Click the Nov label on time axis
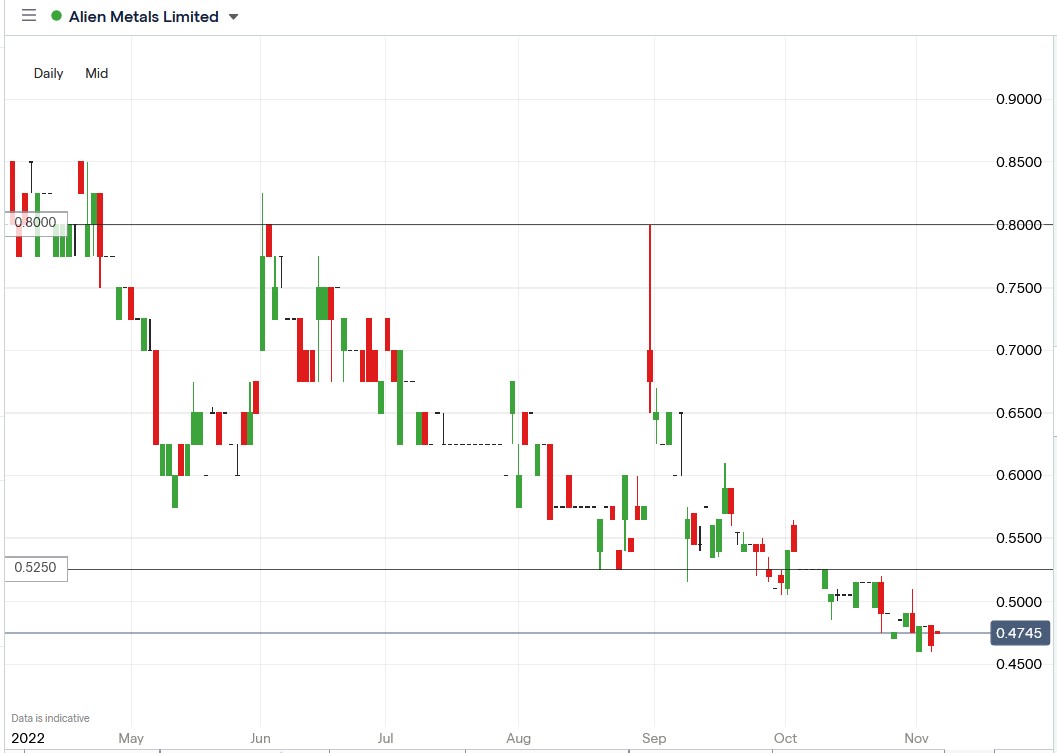This screenshot has height=753, width=1057. (x=917, y=738)
